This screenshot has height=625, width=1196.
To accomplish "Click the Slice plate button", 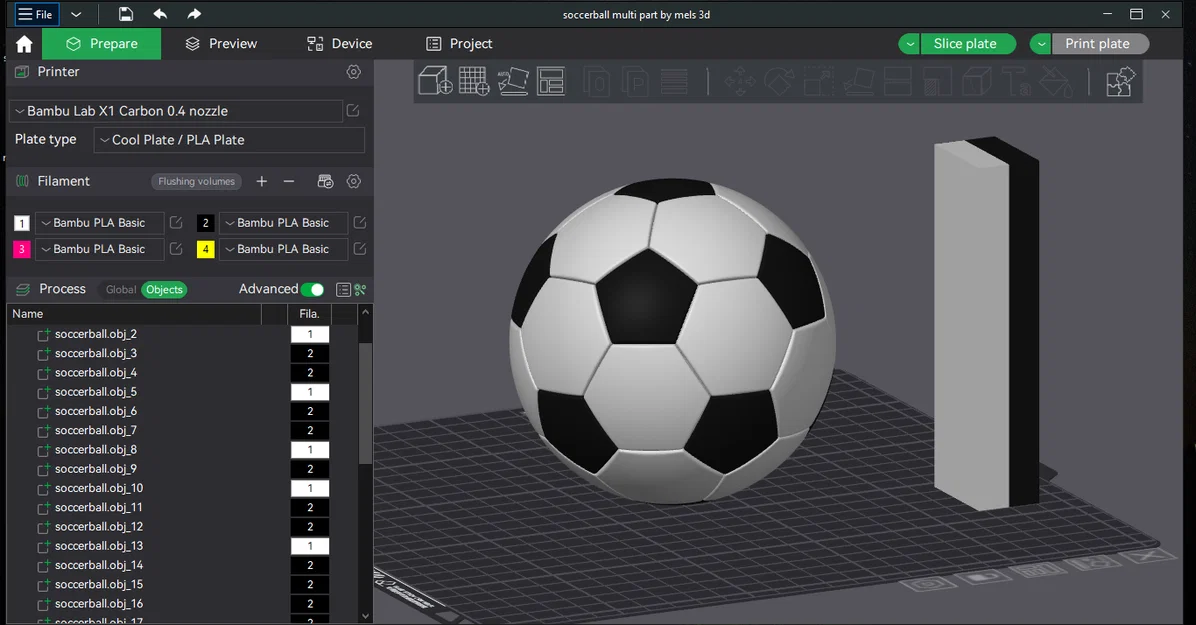I will point(966,43).
